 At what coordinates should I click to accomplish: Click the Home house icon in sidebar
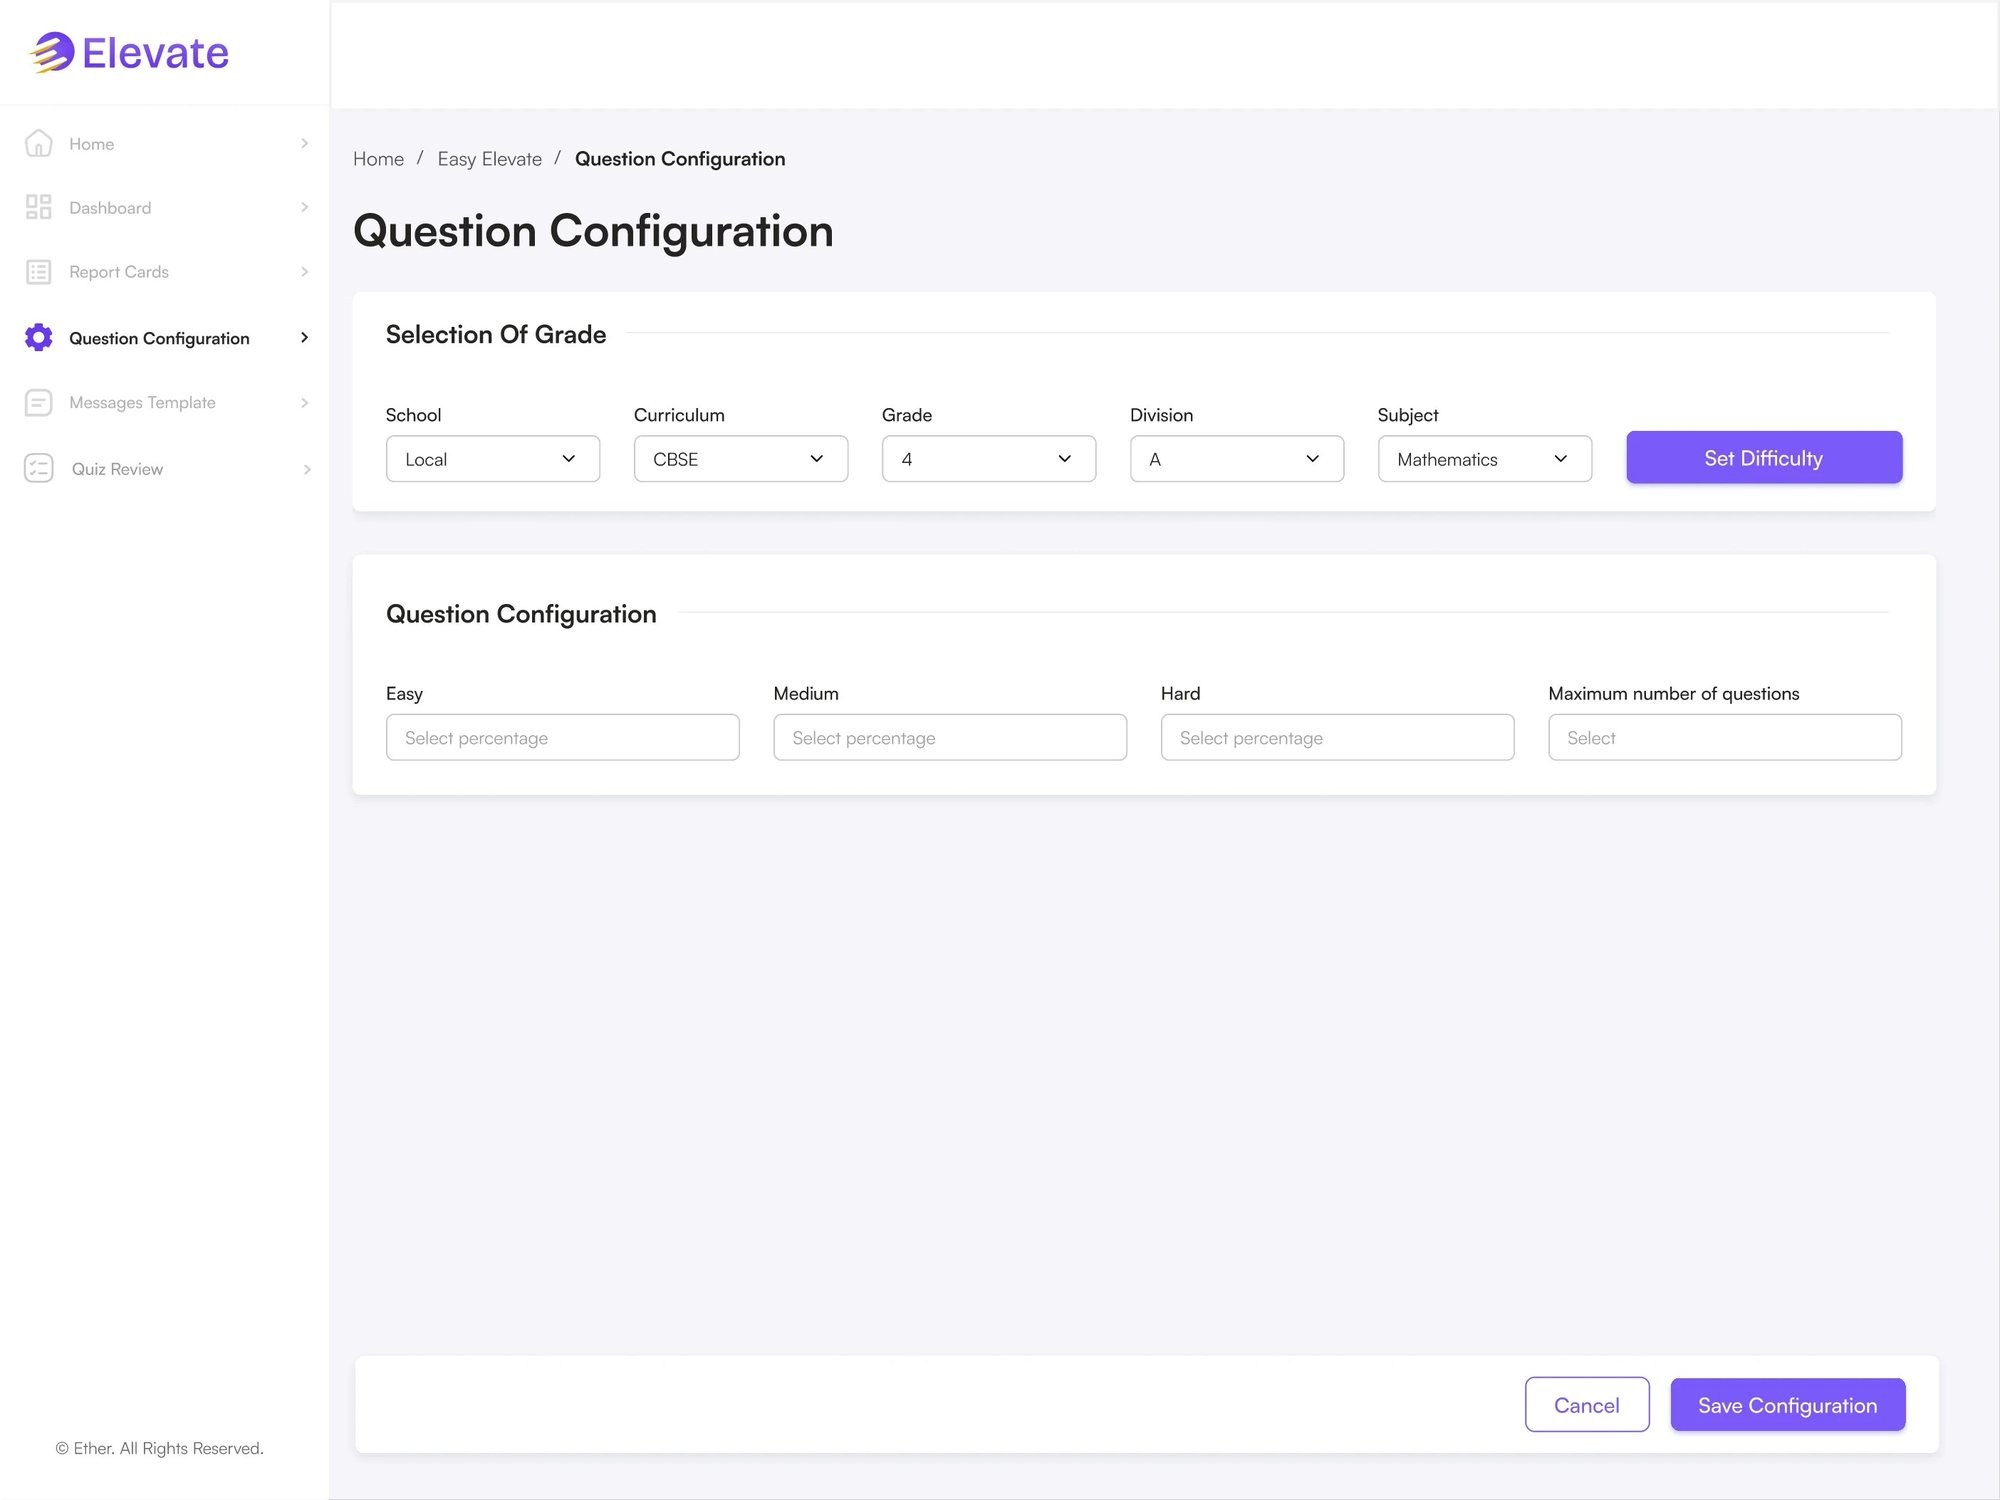pyautogui.click(x=38, y=143)
